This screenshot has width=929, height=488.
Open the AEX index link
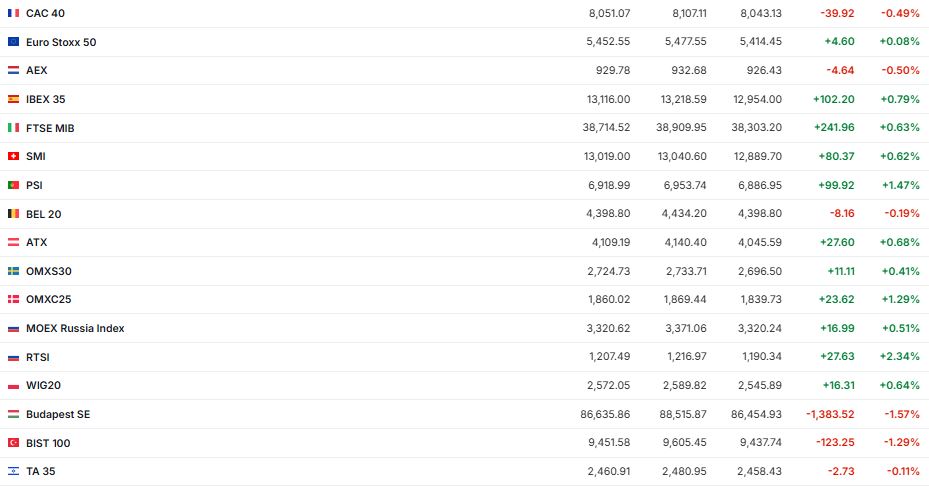pos(36,70)
